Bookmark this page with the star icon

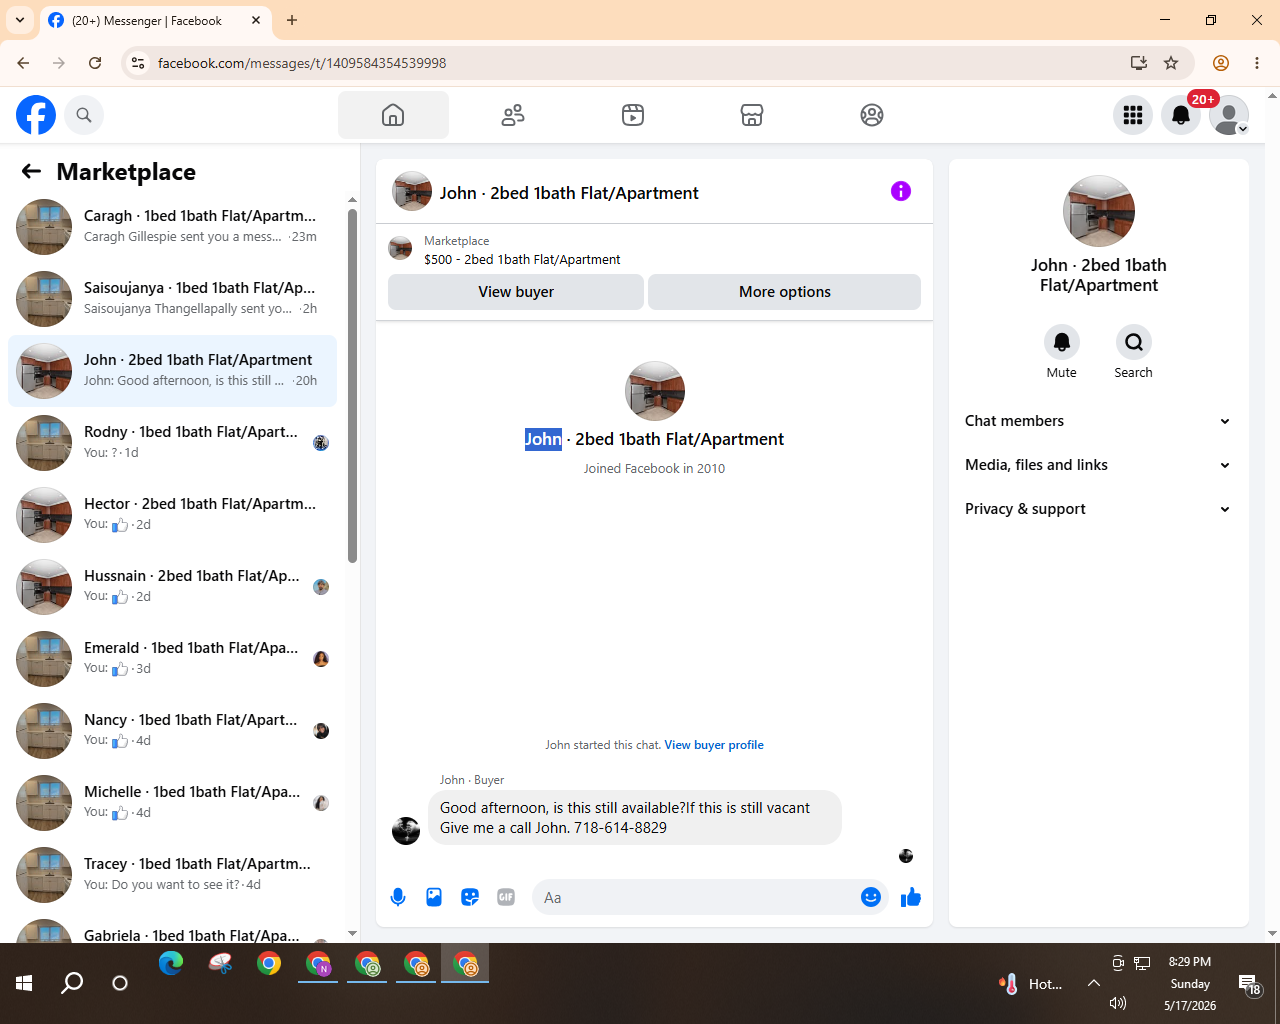point(1171,63)
